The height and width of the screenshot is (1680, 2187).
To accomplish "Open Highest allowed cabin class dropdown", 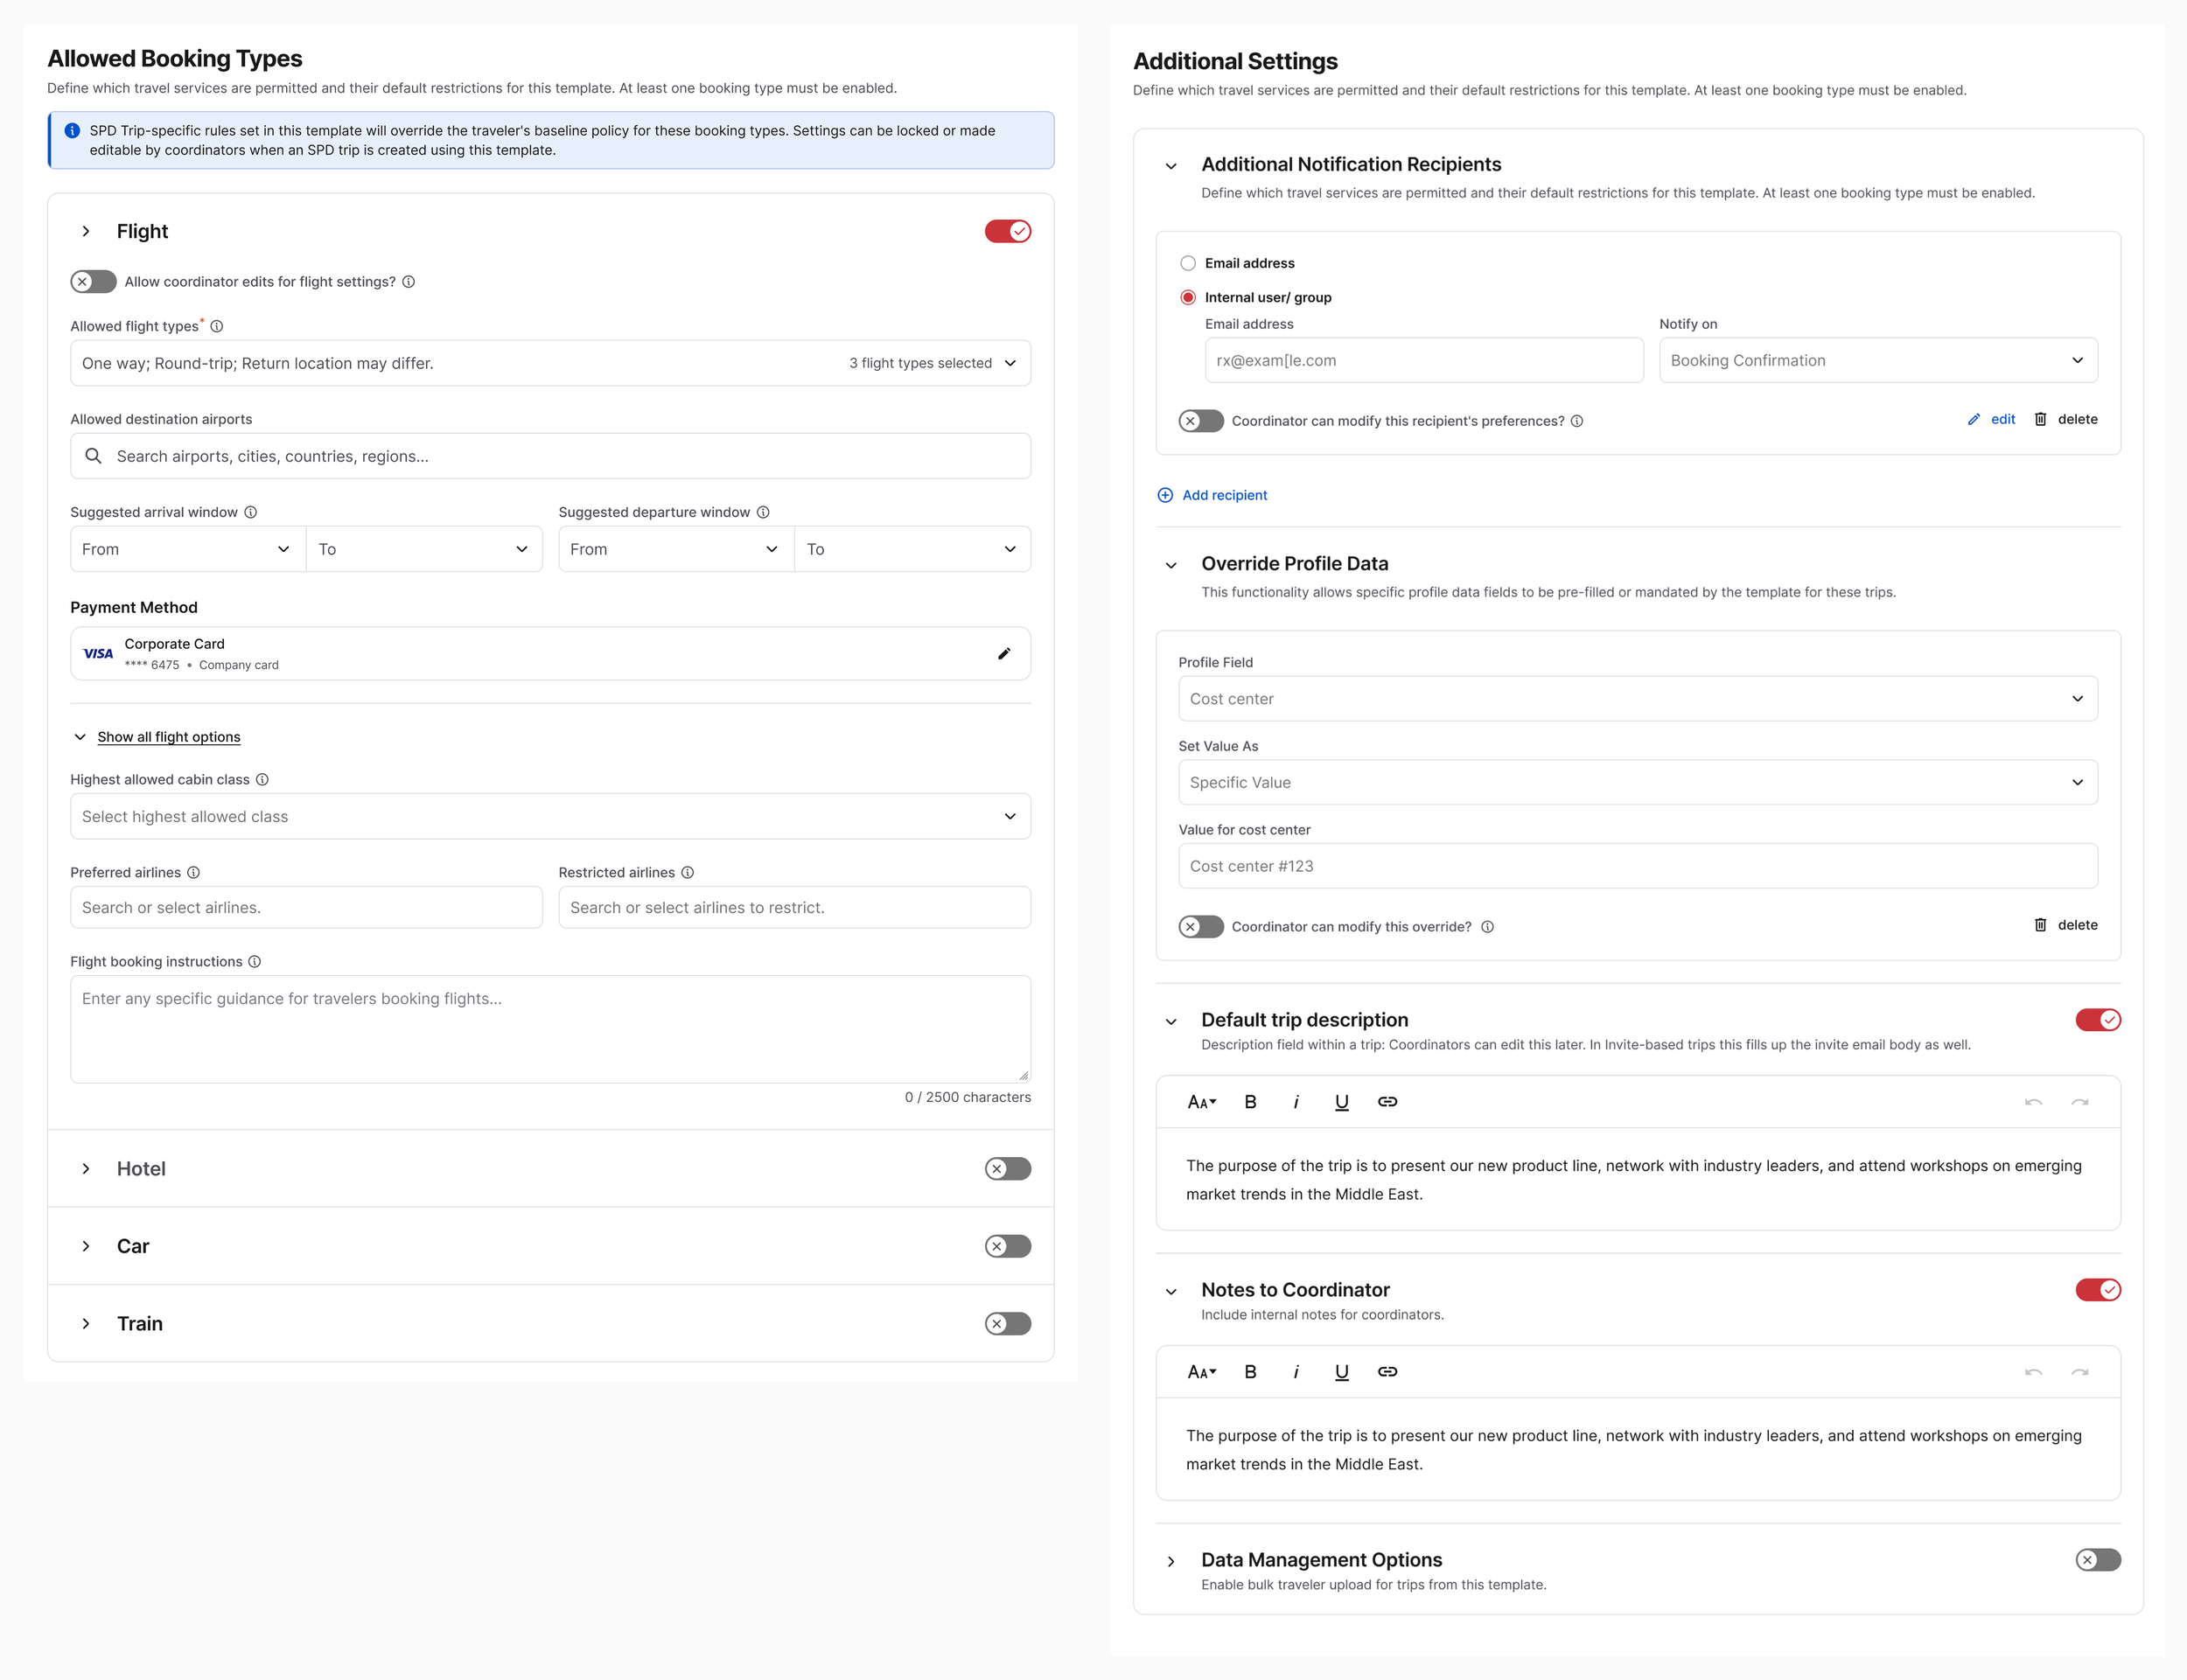I will 550,816.
